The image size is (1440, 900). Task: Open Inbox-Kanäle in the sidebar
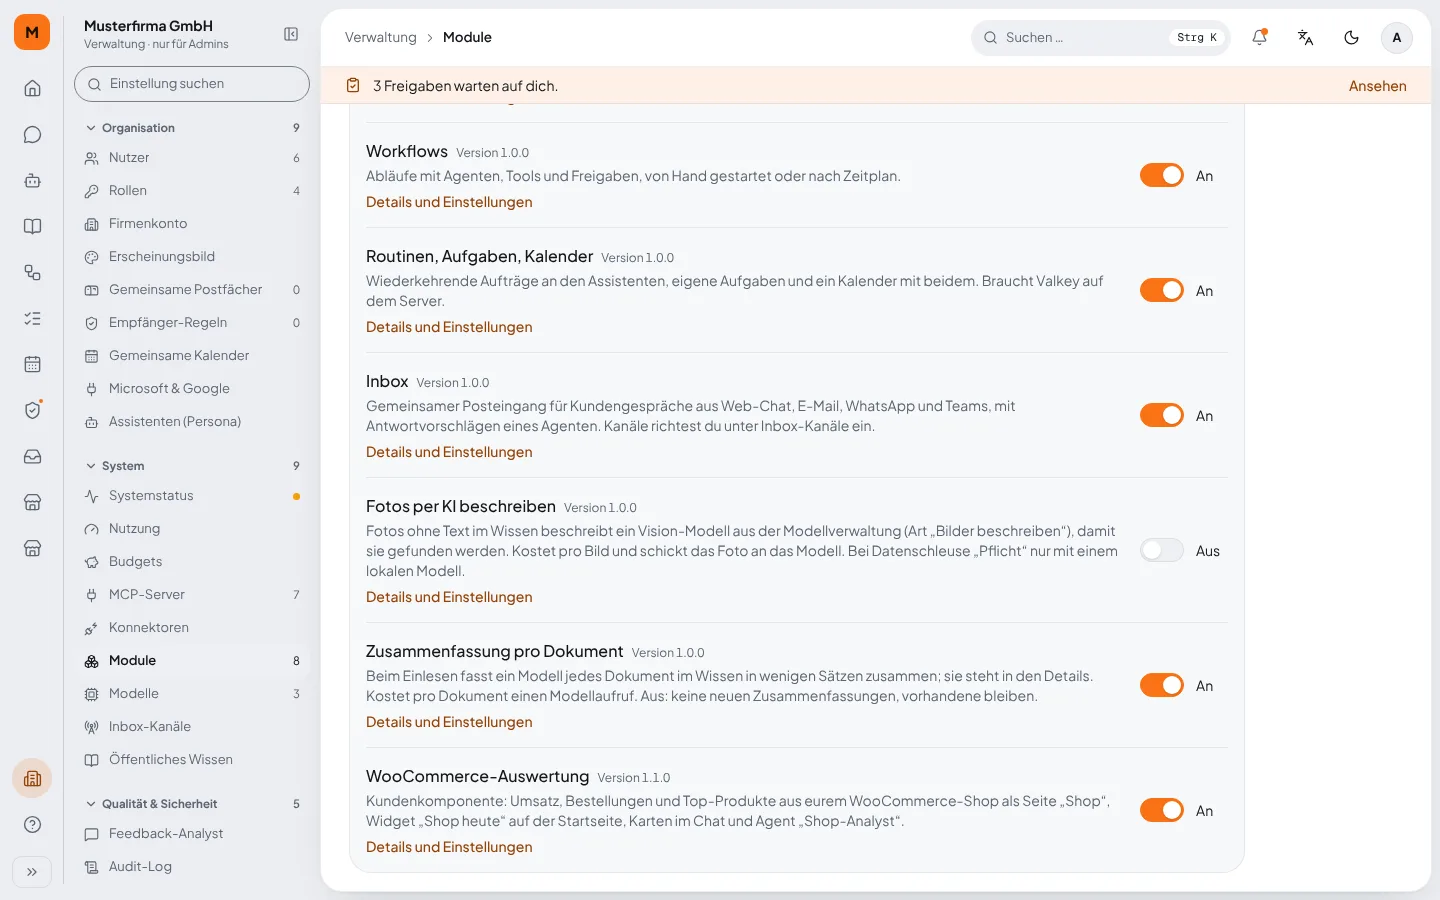pyautogui.click(x=193, y=727)
